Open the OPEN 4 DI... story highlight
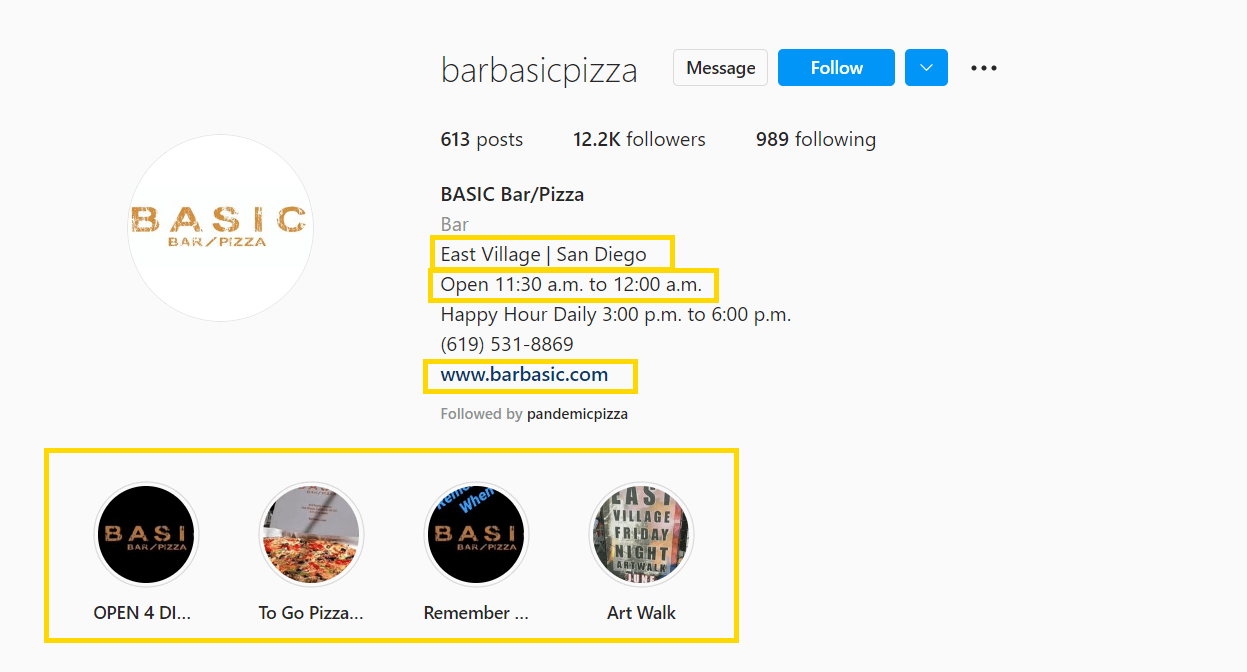 (146, 534)
